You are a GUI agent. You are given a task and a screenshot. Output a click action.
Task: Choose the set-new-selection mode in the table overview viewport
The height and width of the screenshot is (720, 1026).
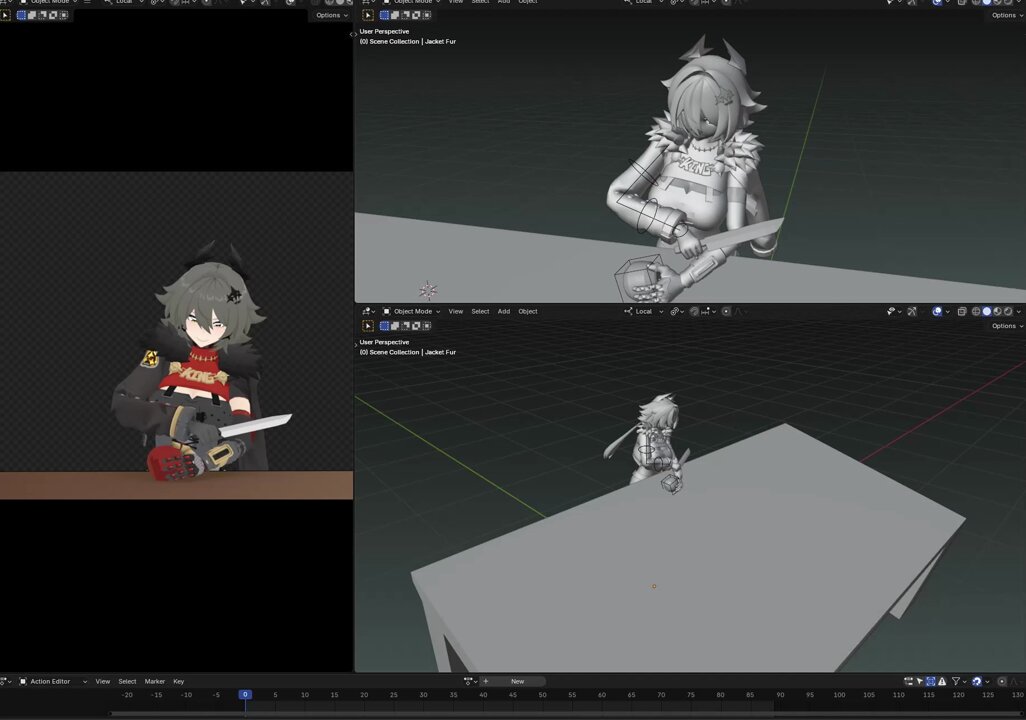point(385,326)
